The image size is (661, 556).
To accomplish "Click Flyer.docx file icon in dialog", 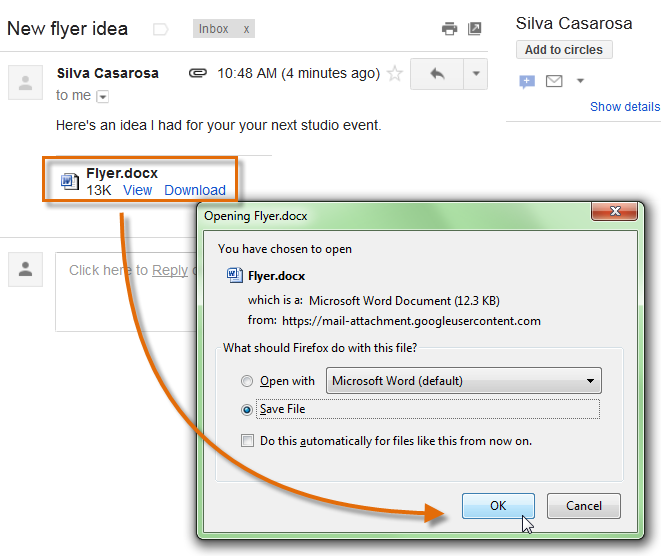I will [x=235, y=275].
